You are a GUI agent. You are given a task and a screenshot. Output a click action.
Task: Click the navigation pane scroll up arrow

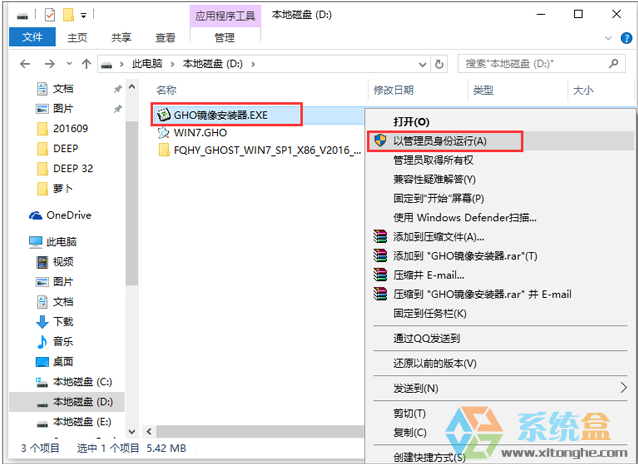pyautogui.click(x=132, y=87)
